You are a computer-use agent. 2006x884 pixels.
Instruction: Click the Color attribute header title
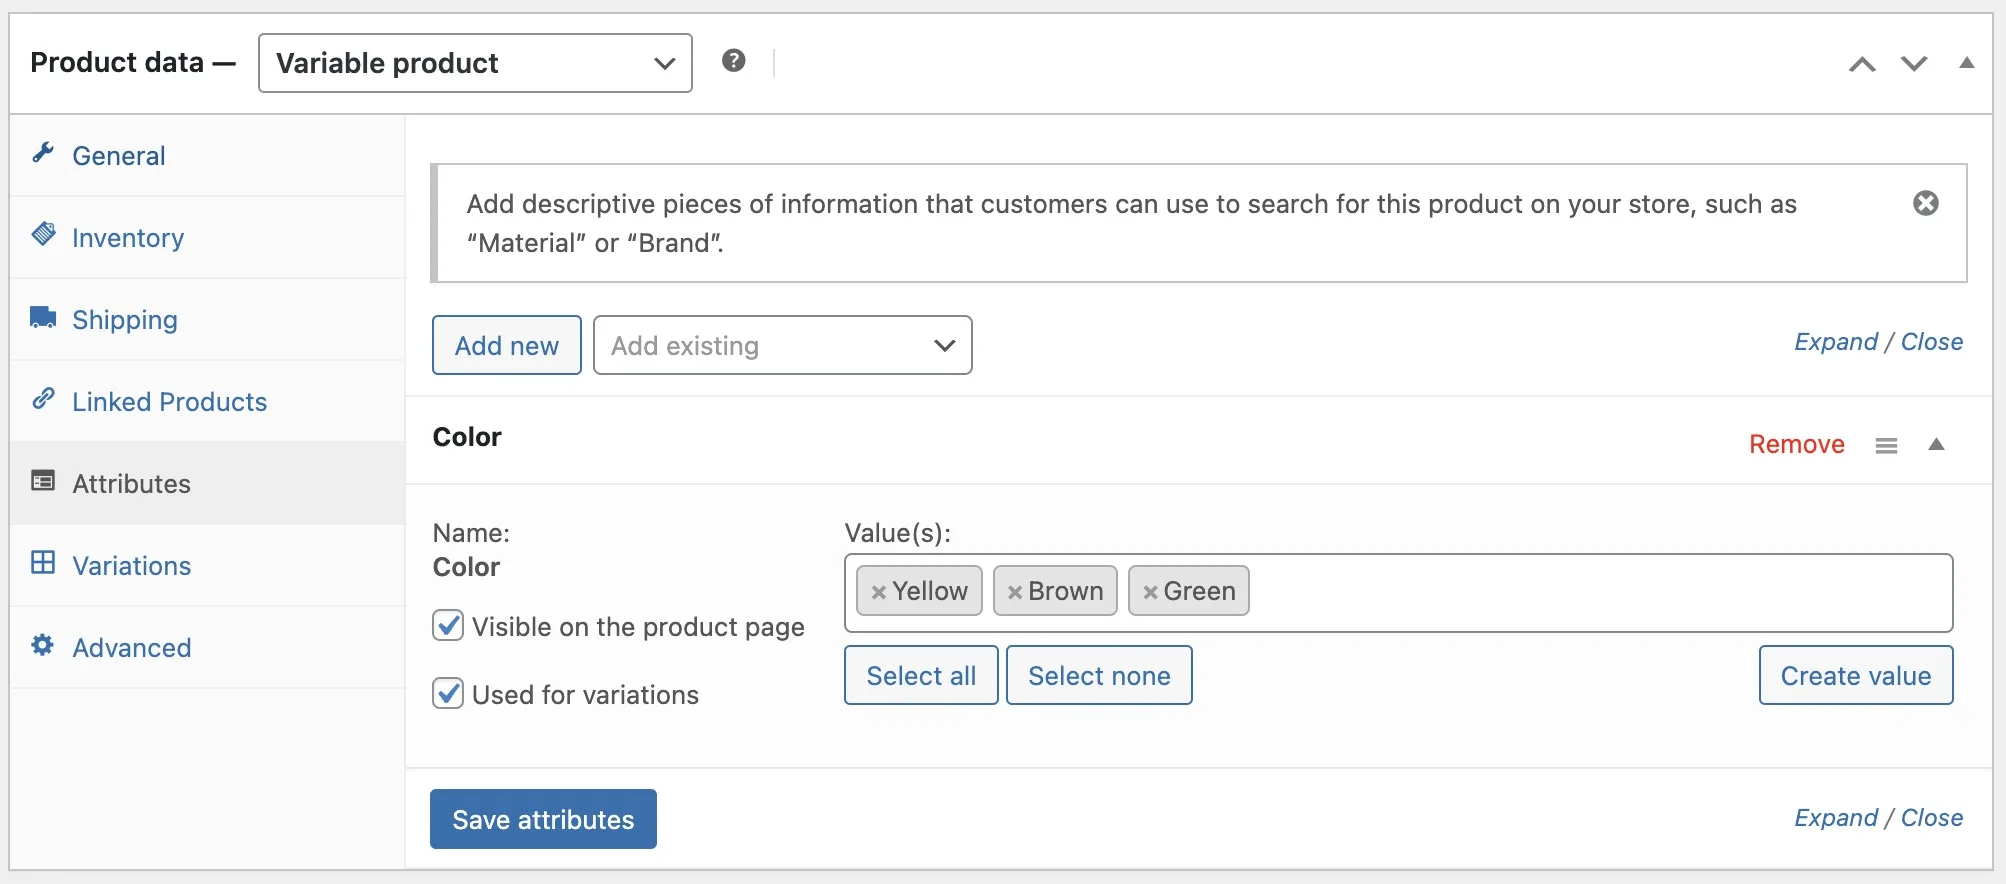point(467,437)
